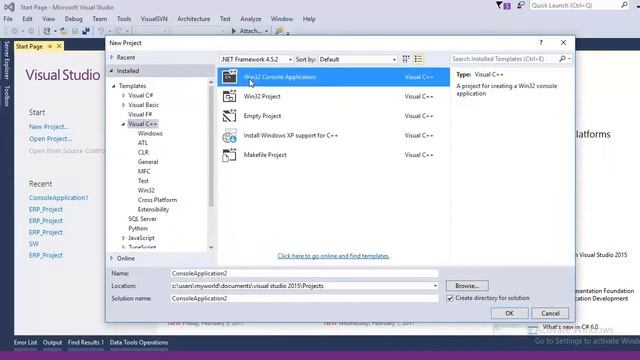Click the Visual Studio logo in title bar

[x=9, y=7]
